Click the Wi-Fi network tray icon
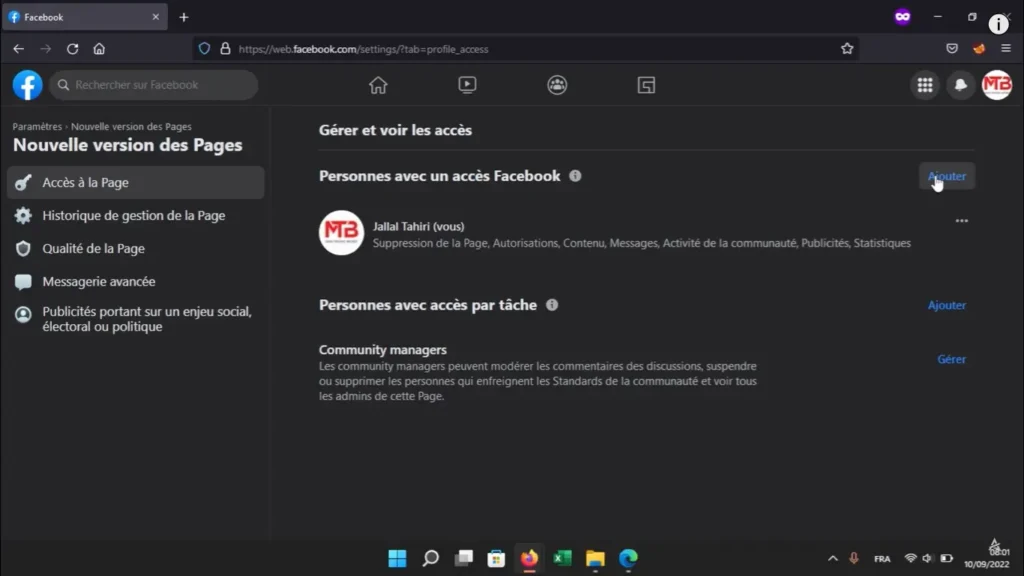The width and height of the screenshot is (1024, 576). point(910,558)
